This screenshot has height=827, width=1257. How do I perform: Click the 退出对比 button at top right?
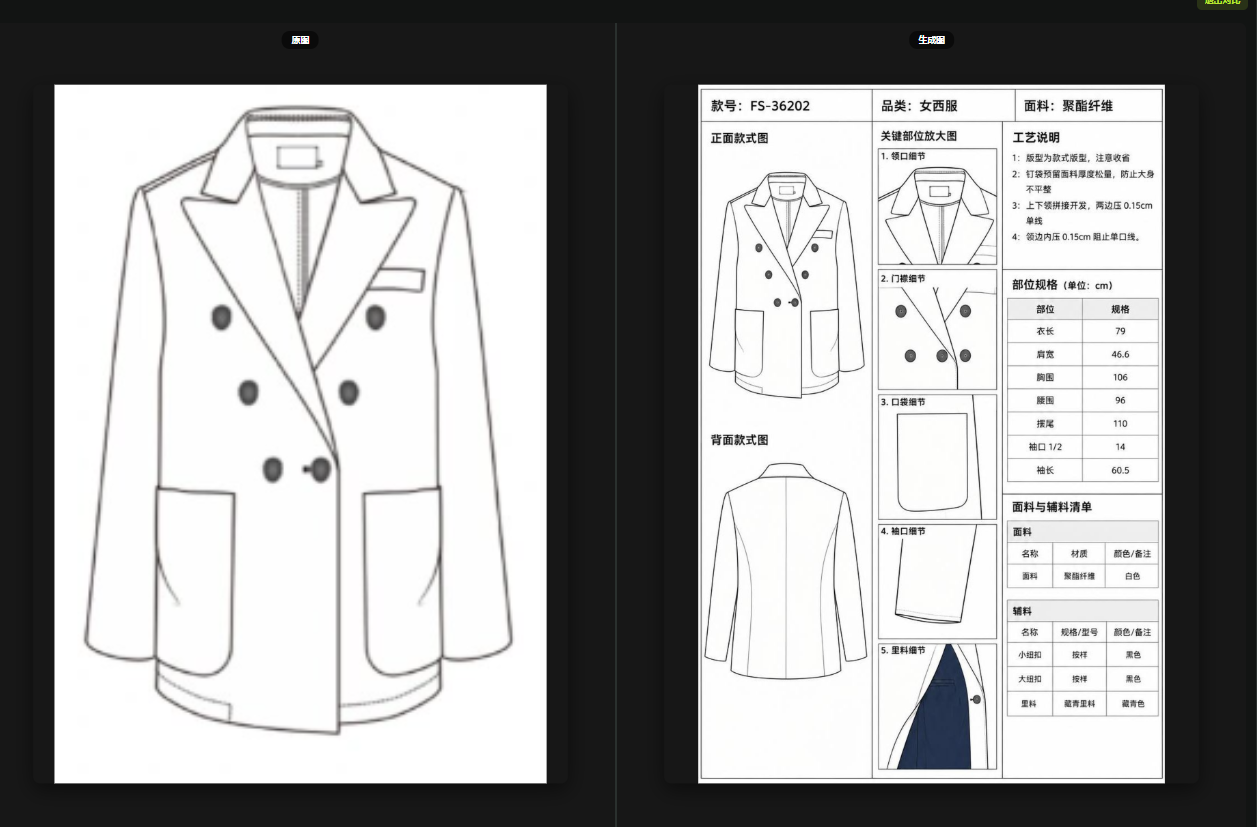(1224, 3)
